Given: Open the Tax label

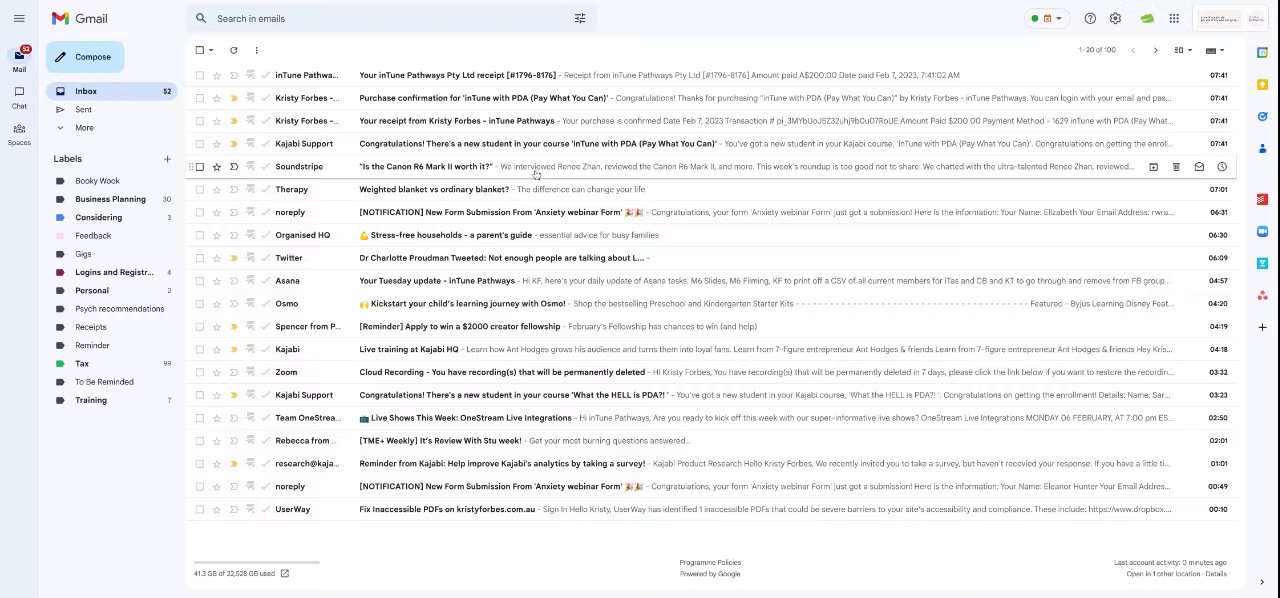Looking at the screenshot, I should point(82,364).
